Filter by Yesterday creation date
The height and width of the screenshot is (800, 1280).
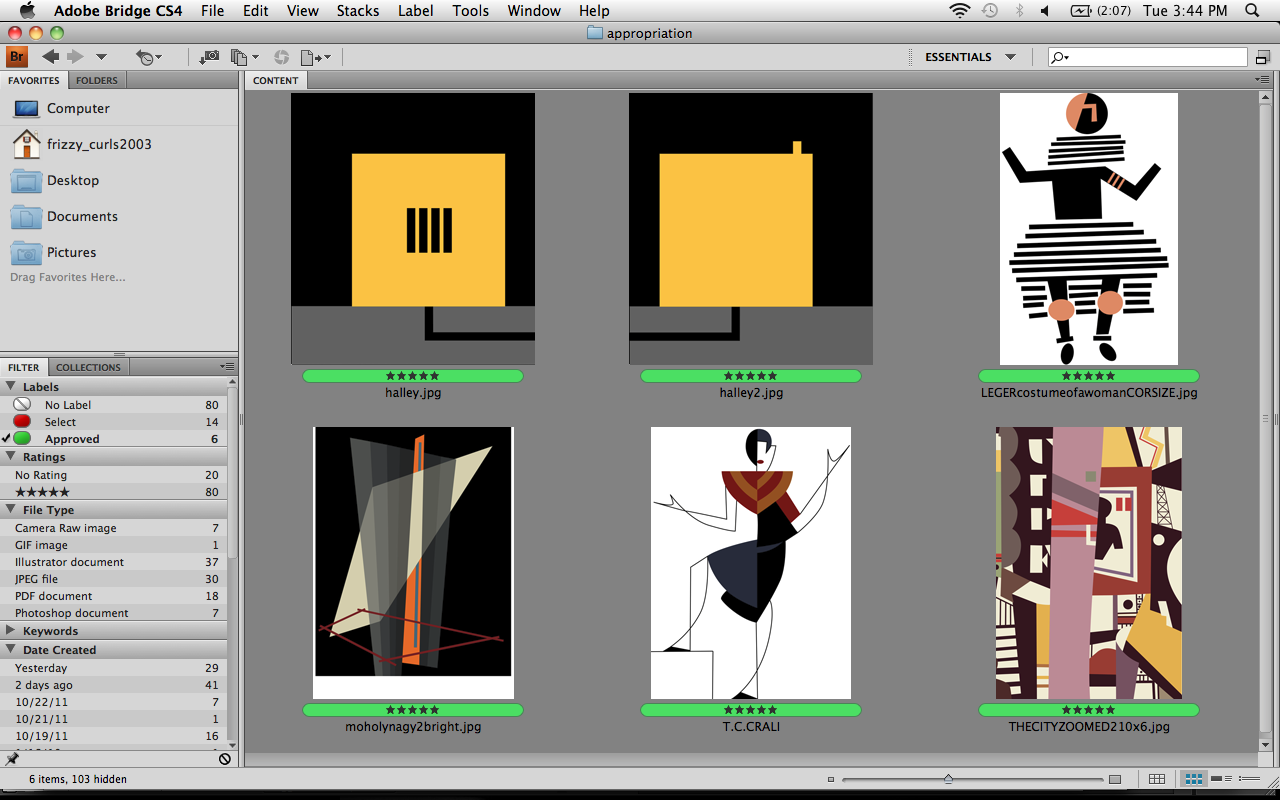coord(113,668)
